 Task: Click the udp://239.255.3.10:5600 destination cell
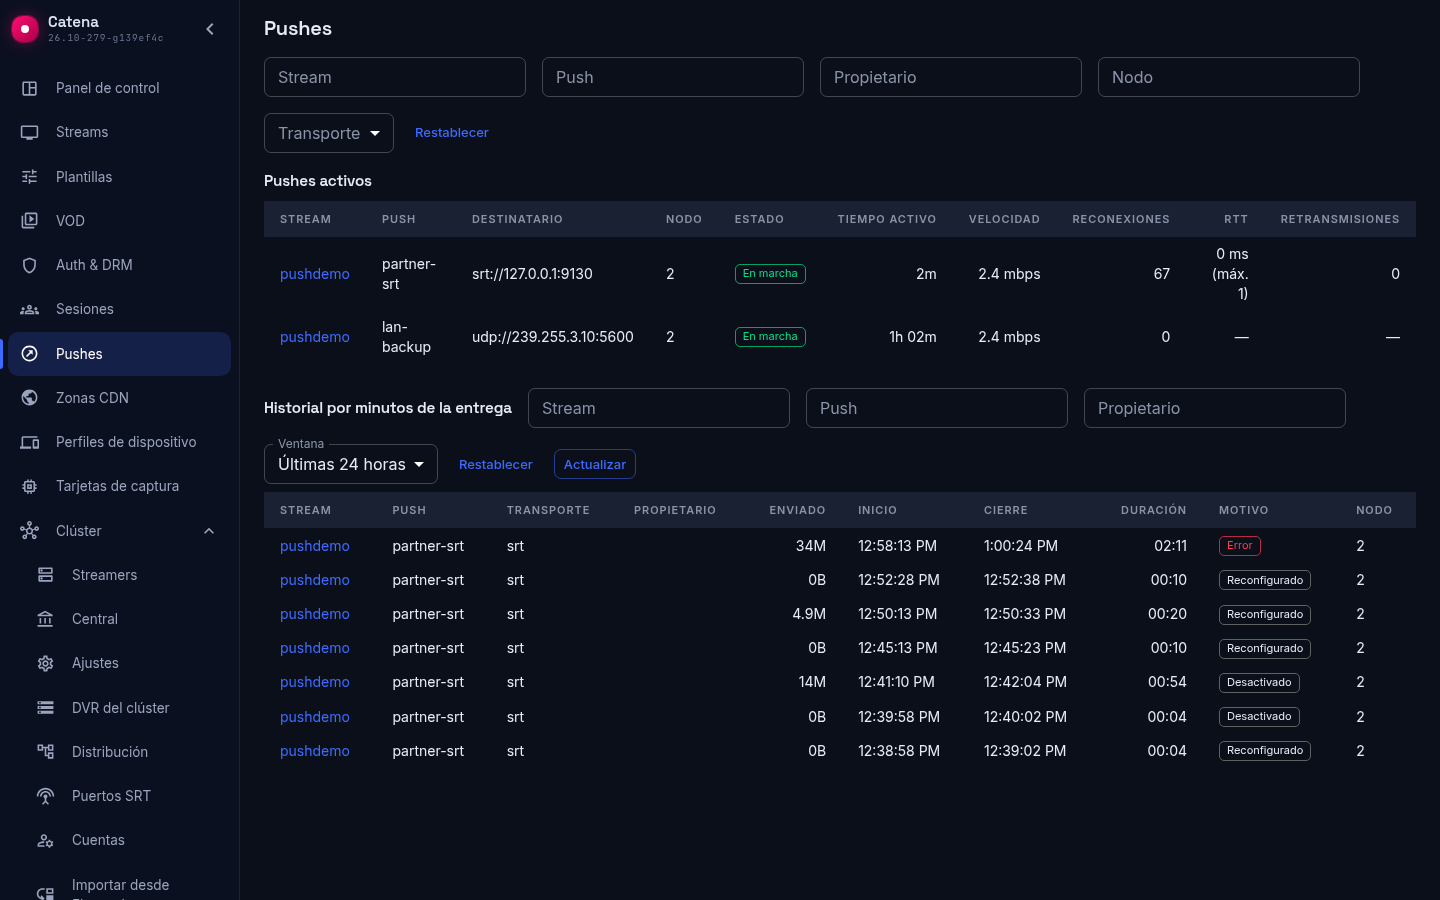pyautogui.click(x=553, y=337)
